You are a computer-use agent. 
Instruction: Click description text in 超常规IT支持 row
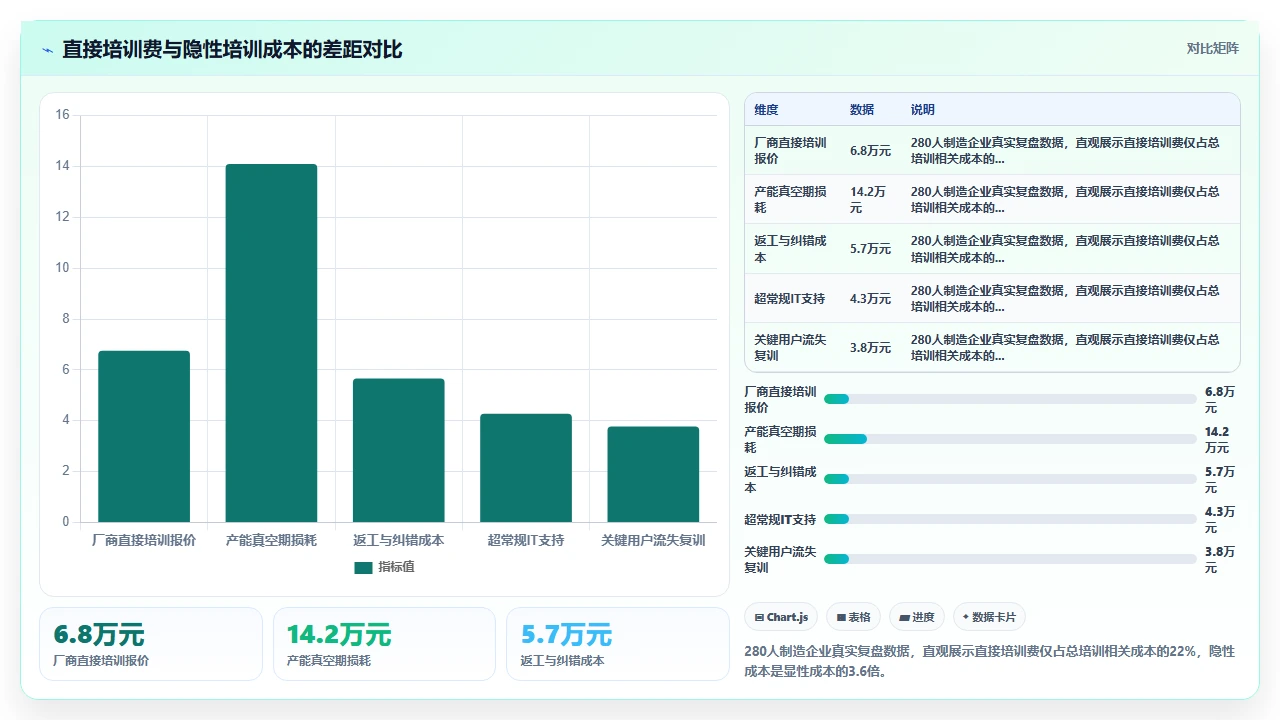1066,298
